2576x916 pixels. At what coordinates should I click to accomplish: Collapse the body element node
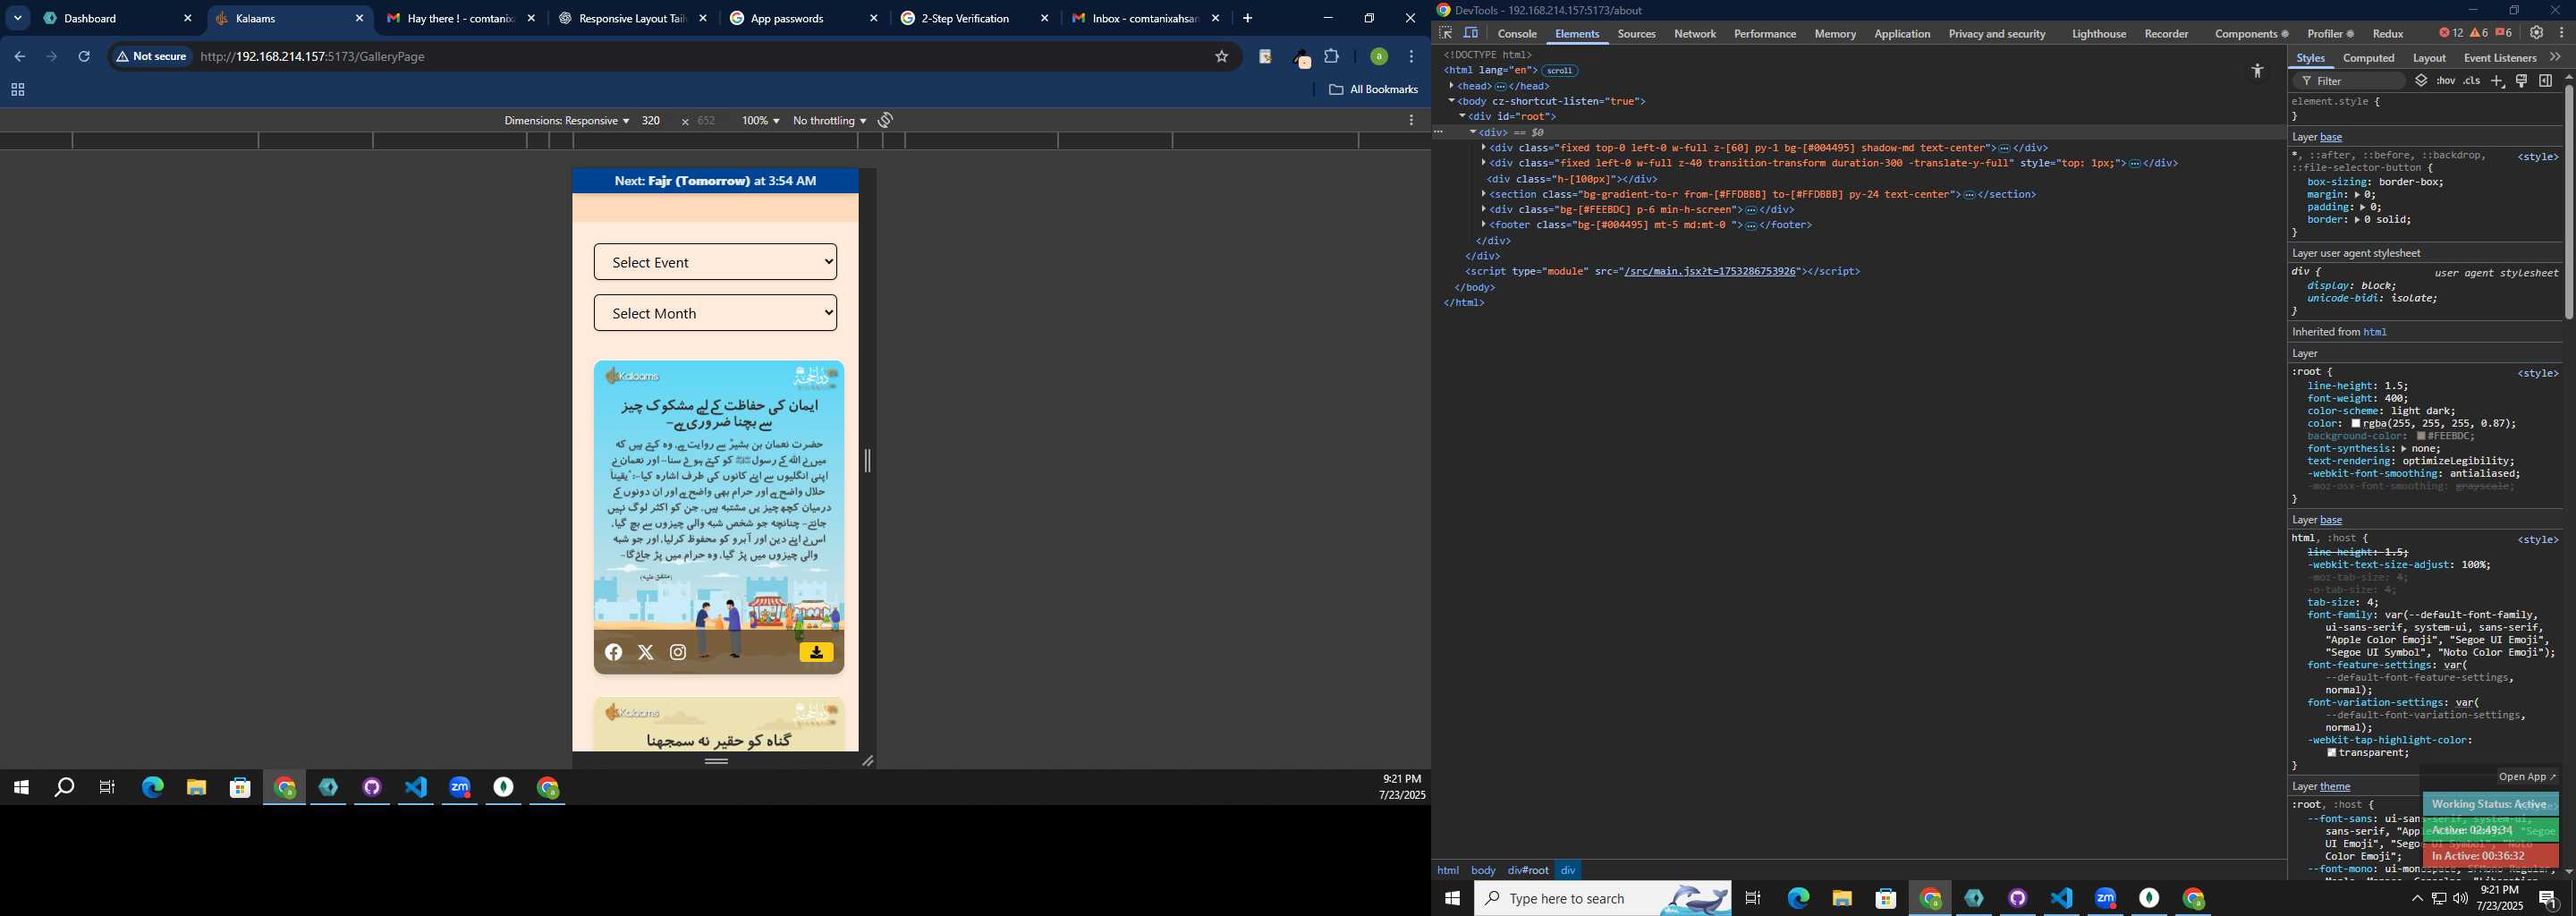1451,101
